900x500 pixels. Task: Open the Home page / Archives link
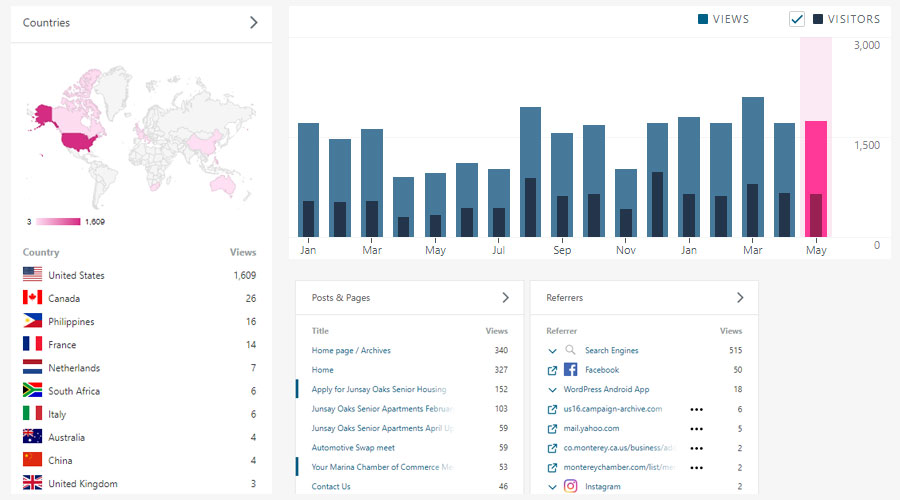point(351,351)
